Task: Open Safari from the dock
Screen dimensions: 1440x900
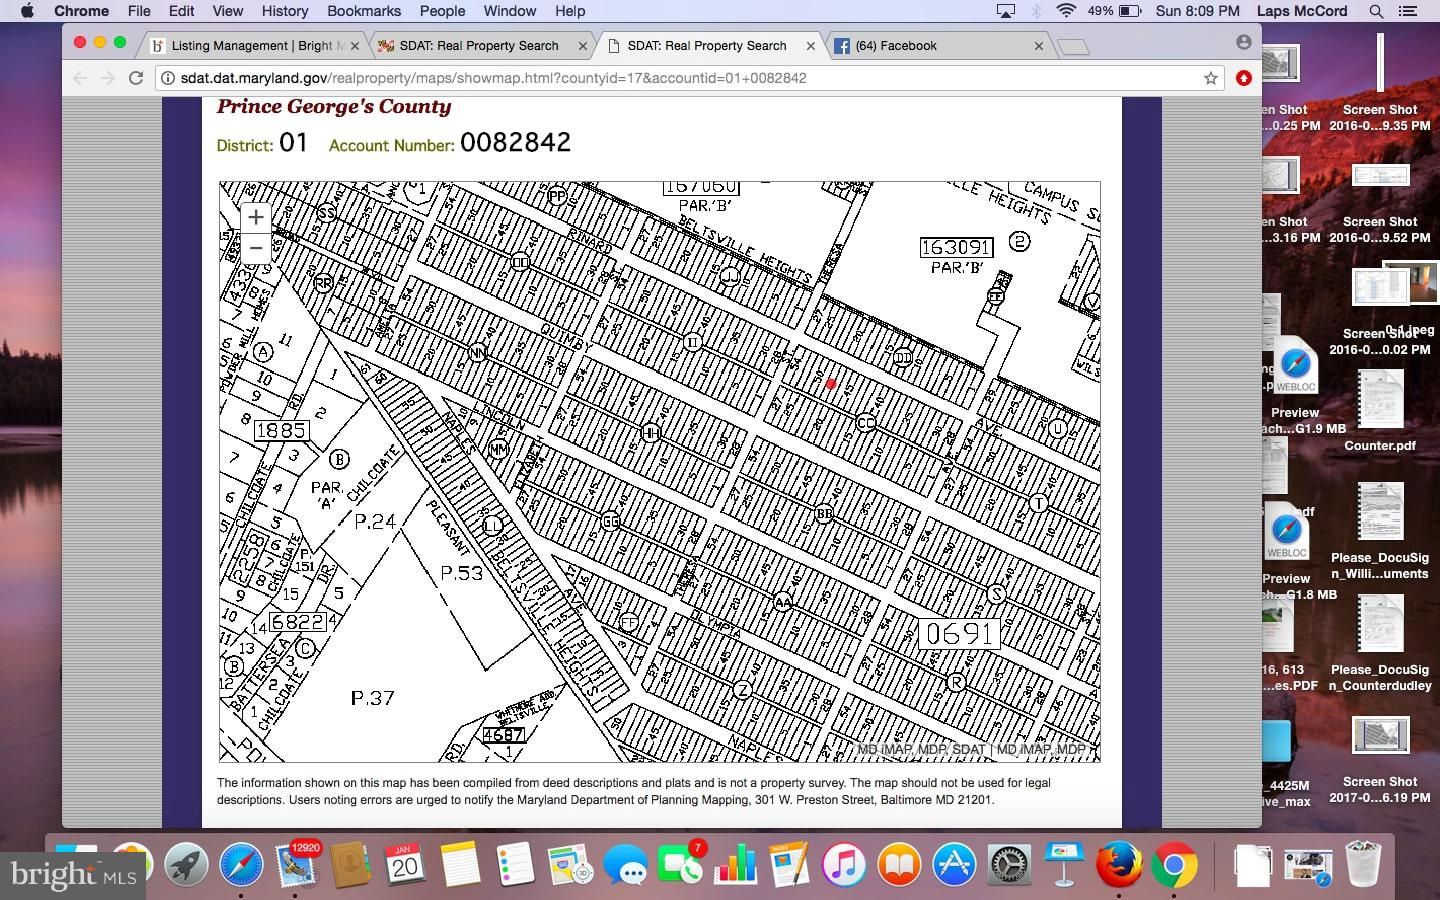Action: click(x=241, y=864)
